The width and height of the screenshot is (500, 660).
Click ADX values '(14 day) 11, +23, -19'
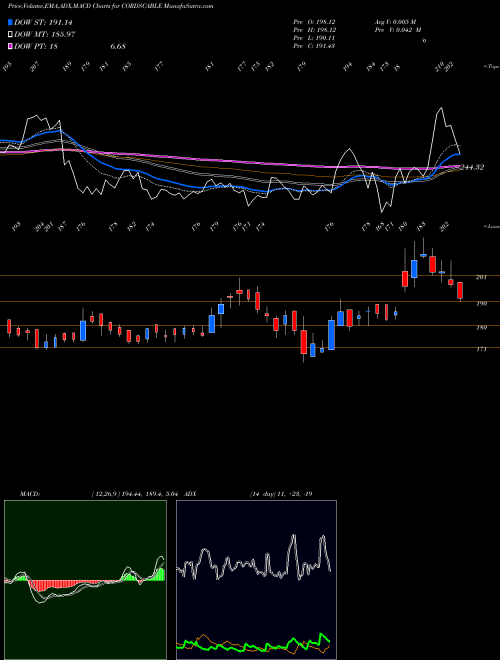(281, 494)
